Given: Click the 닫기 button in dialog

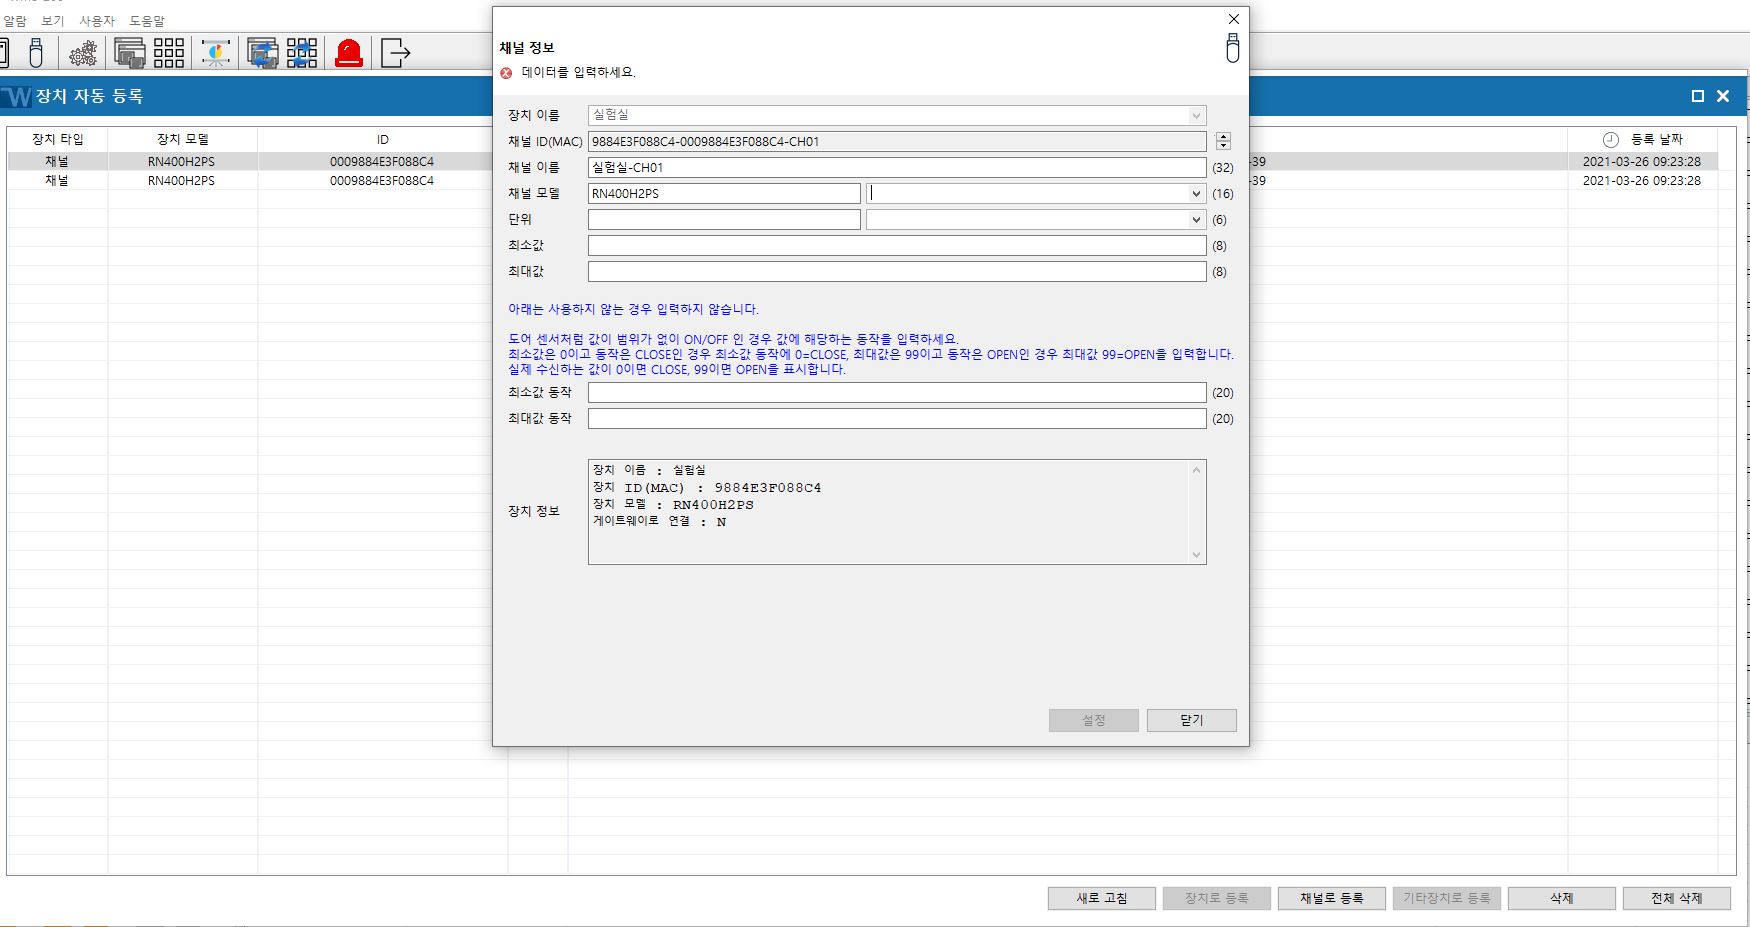Looking at the screenshot, I should (1191, 720).
